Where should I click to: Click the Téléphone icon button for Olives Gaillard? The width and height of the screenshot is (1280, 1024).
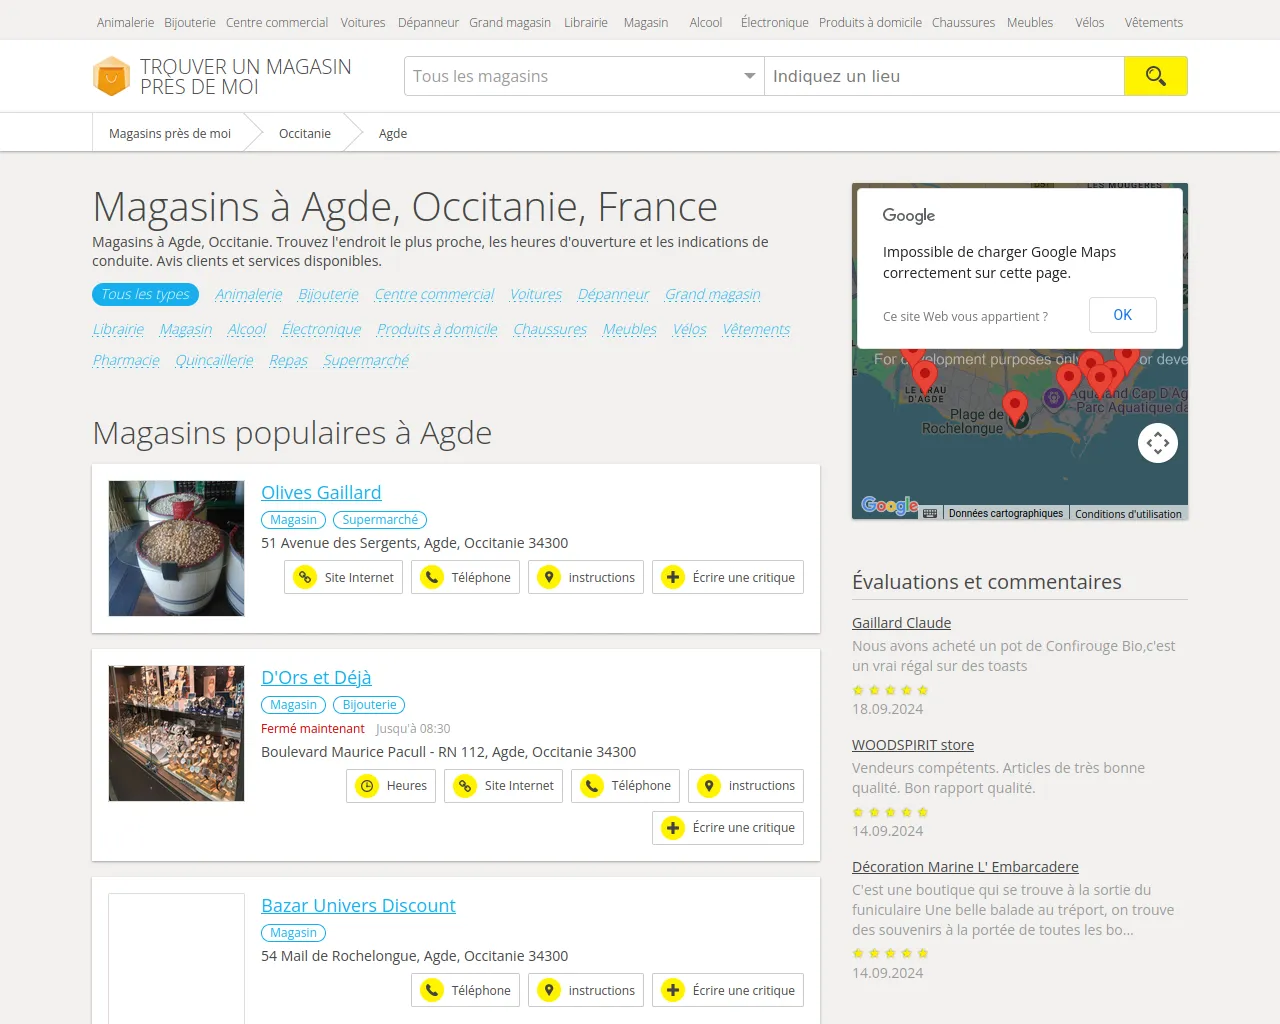click(x=432, y=577)
